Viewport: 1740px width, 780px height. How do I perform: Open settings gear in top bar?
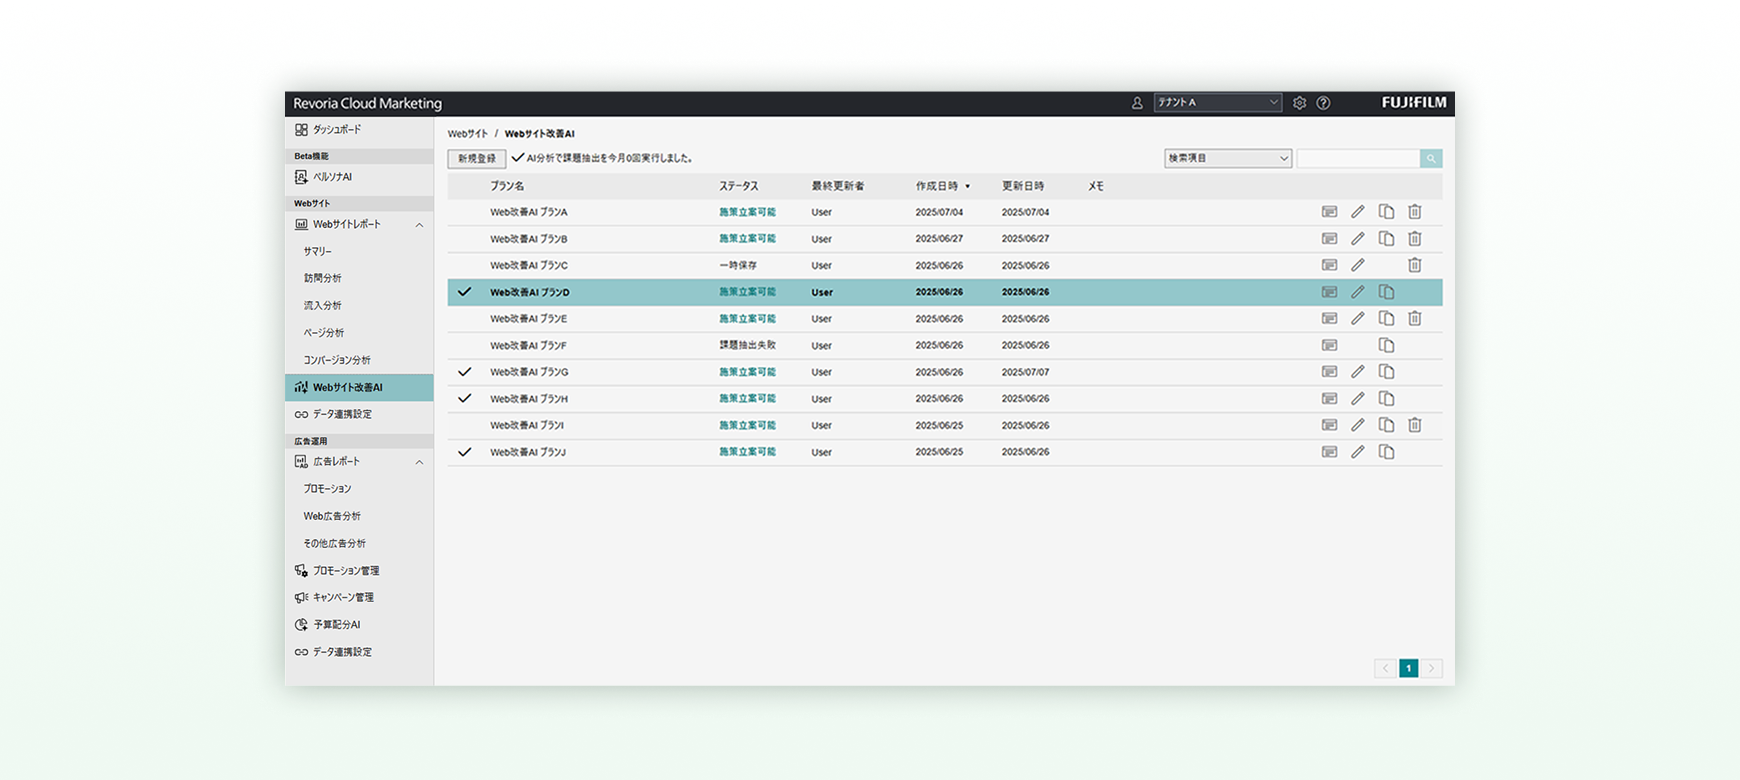1299,103
